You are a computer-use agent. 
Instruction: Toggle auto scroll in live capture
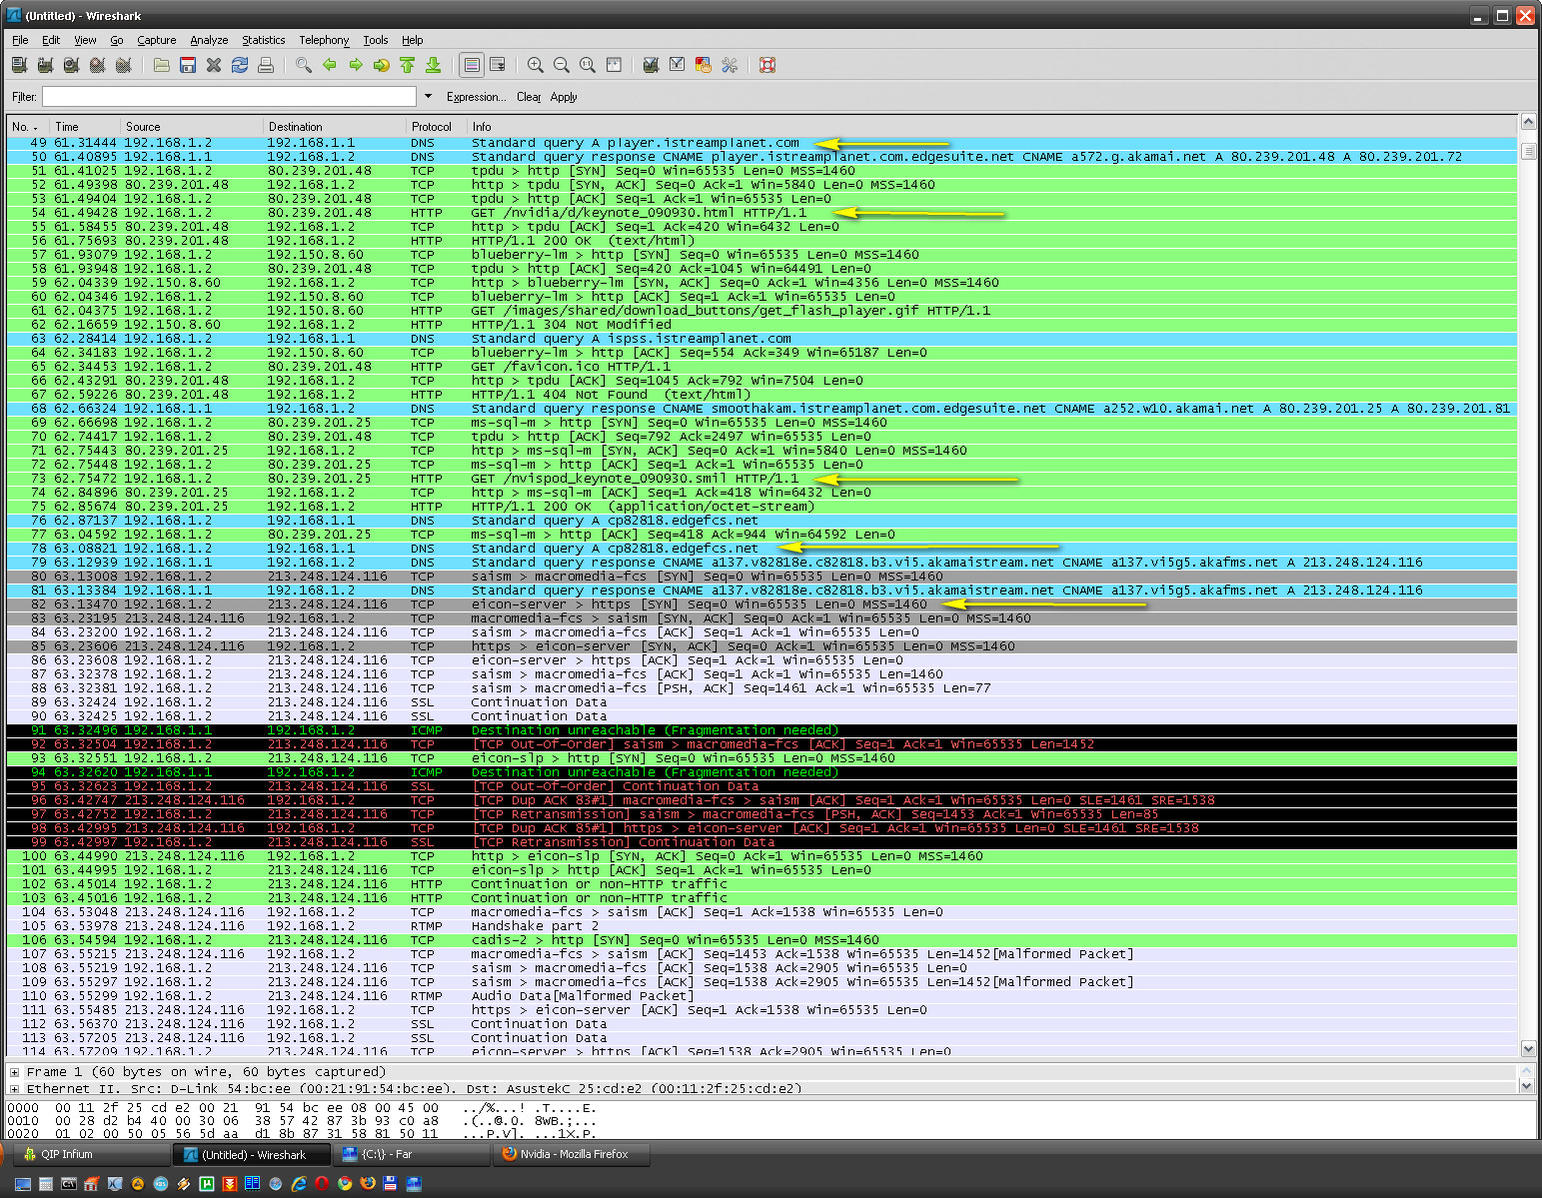click(497, 65)
